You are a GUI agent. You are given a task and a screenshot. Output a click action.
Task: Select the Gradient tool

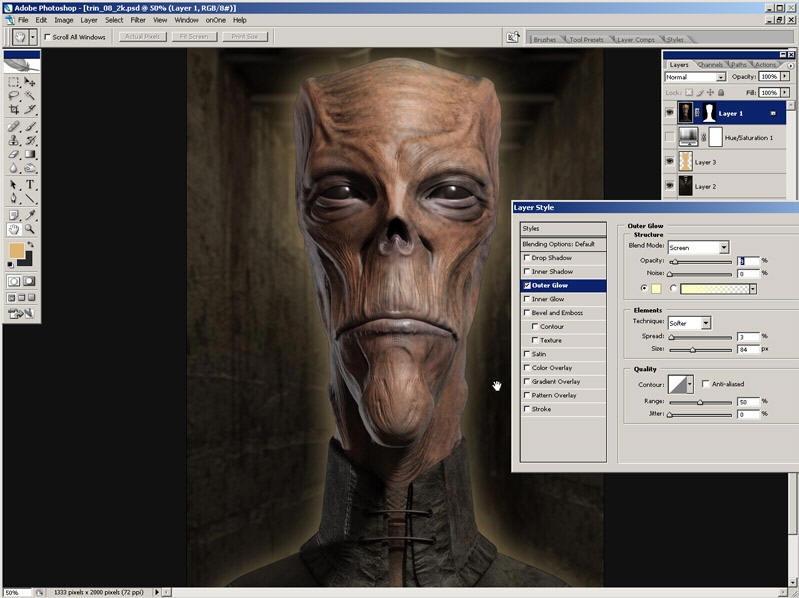point(30,154)
